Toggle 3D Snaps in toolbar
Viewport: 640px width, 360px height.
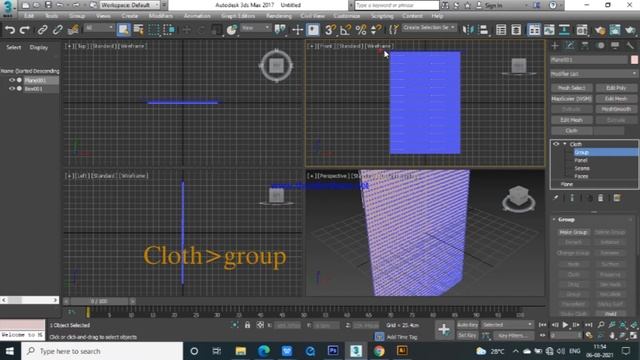330,30
